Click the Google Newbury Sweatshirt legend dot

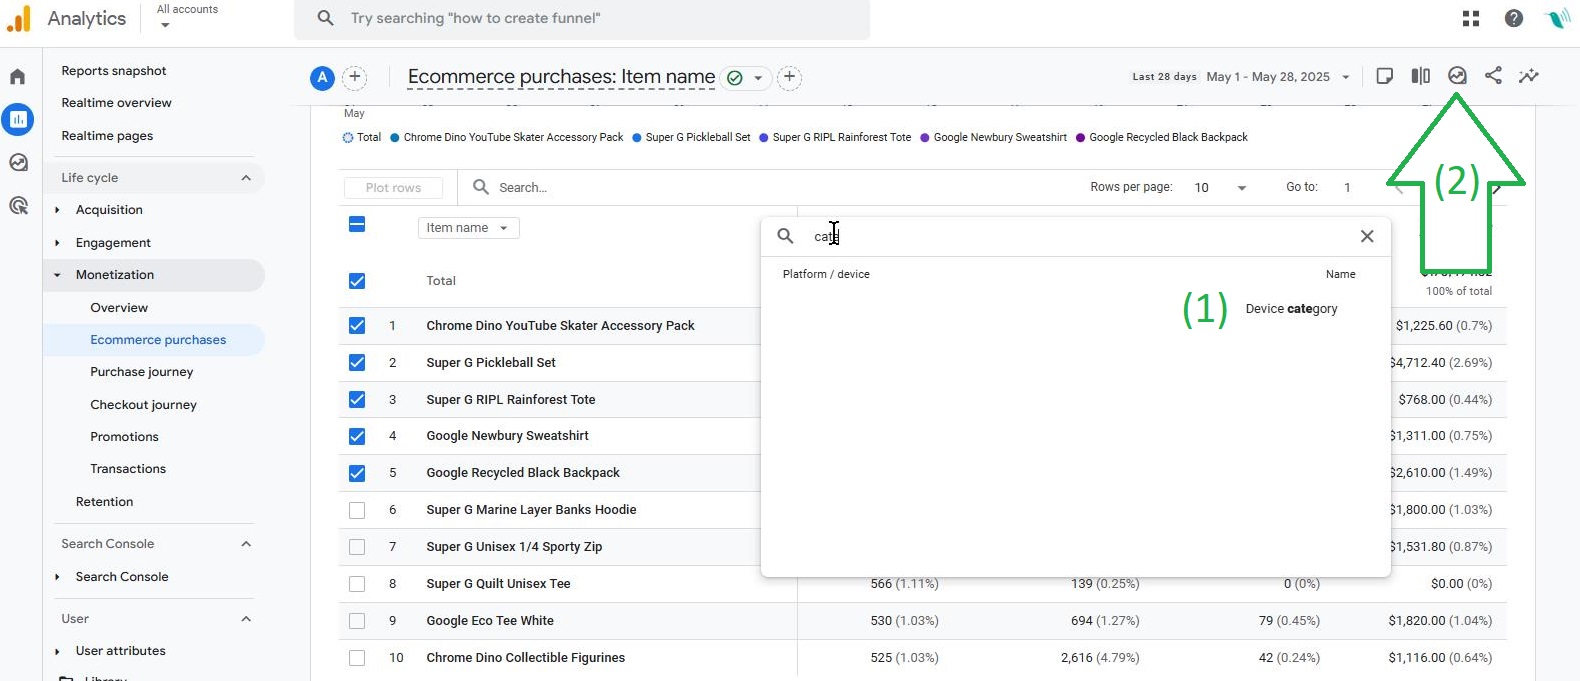click(x=925, y=138)
